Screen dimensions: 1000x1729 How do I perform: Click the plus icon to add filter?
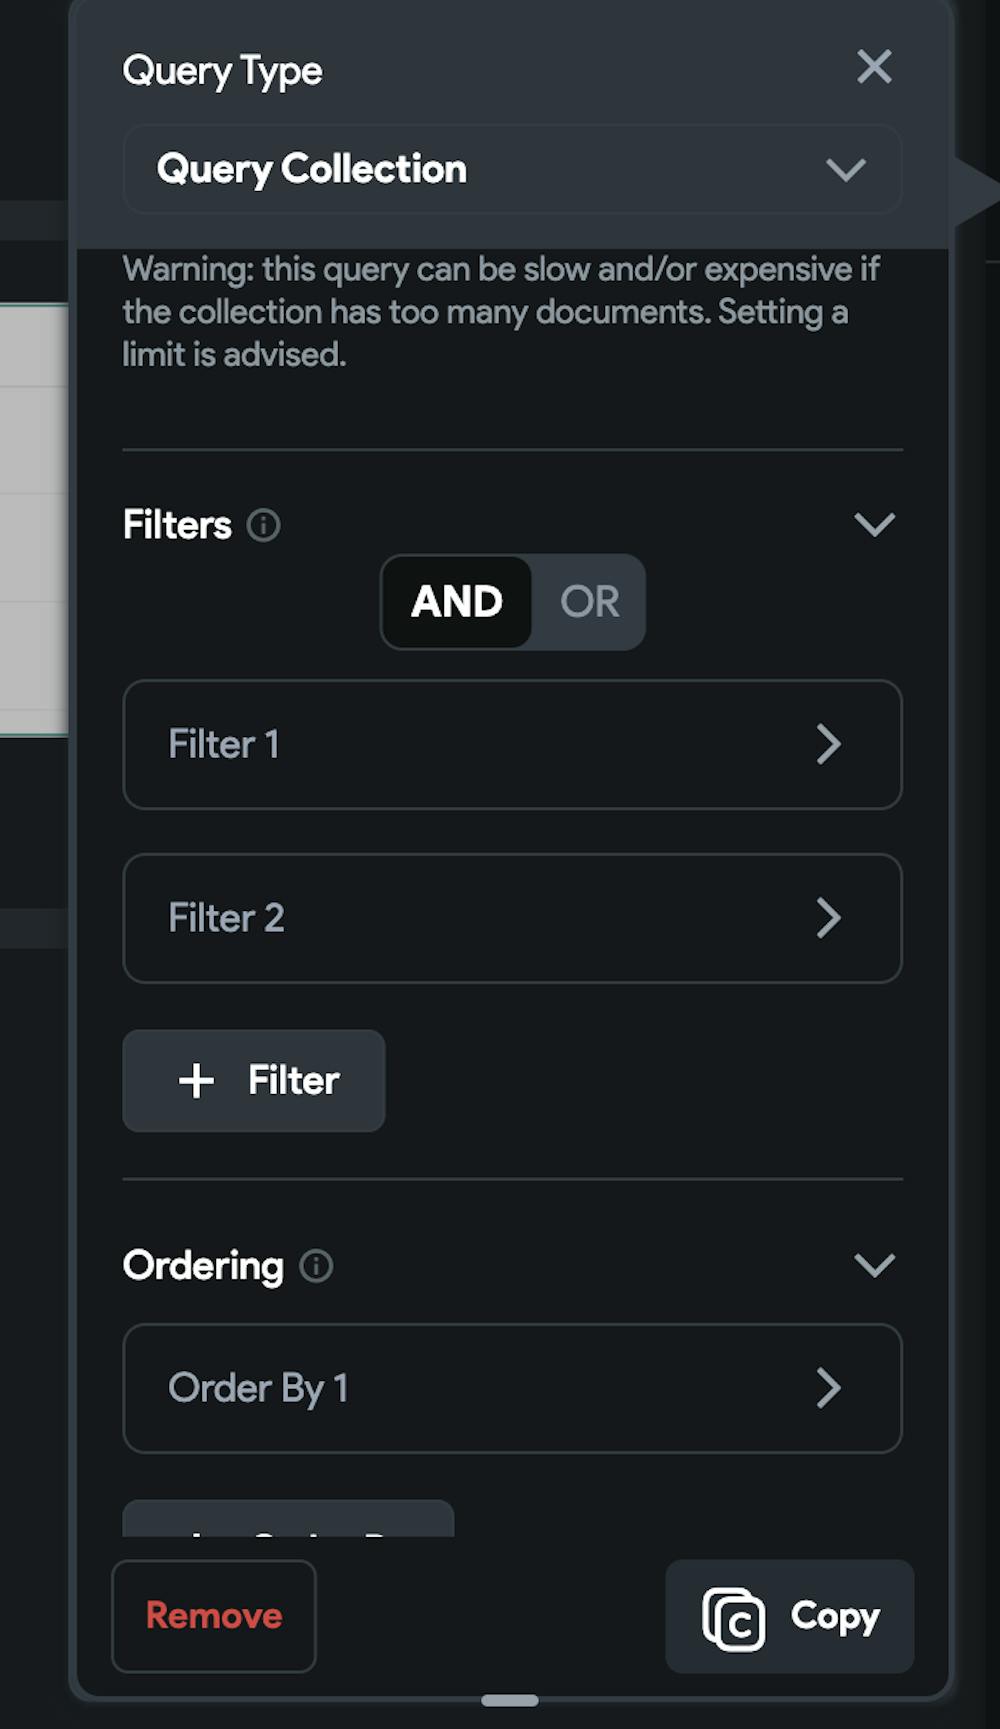(x=196, y=1081)
